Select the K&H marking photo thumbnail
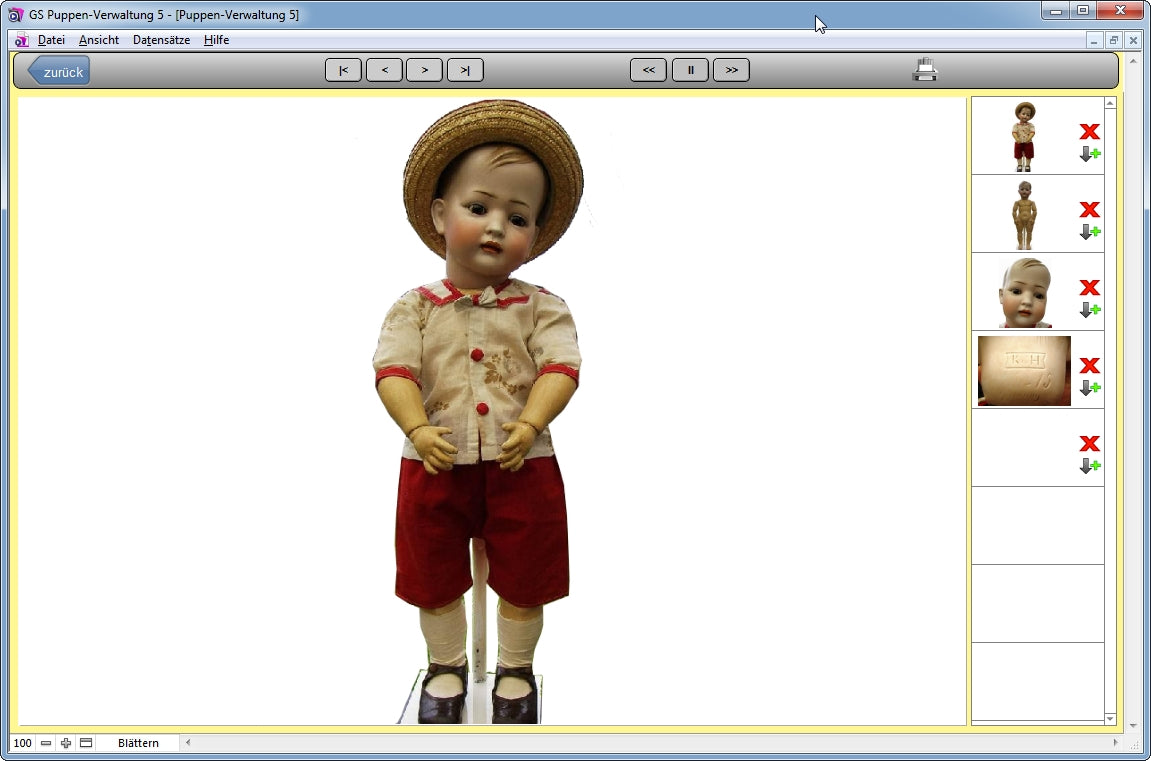 coord(1024,371)
